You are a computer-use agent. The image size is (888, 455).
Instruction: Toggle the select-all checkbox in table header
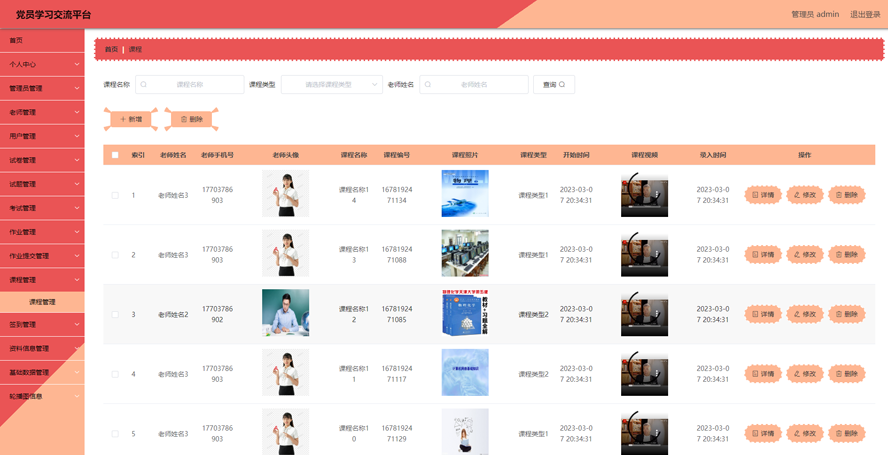pos(115,155)
